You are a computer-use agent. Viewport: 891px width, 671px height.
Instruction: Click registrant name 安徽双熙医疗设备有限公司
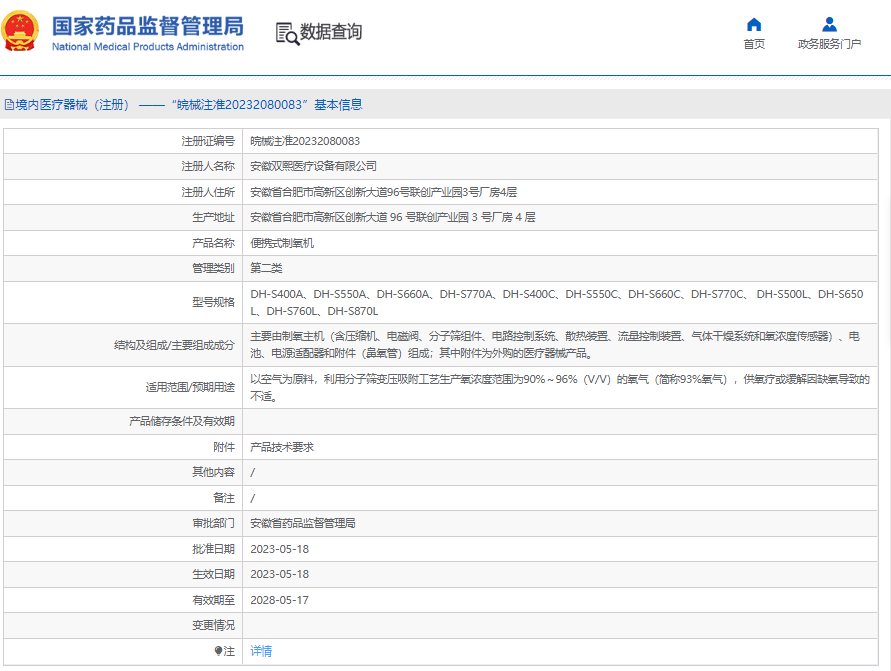tap(313, 166)
